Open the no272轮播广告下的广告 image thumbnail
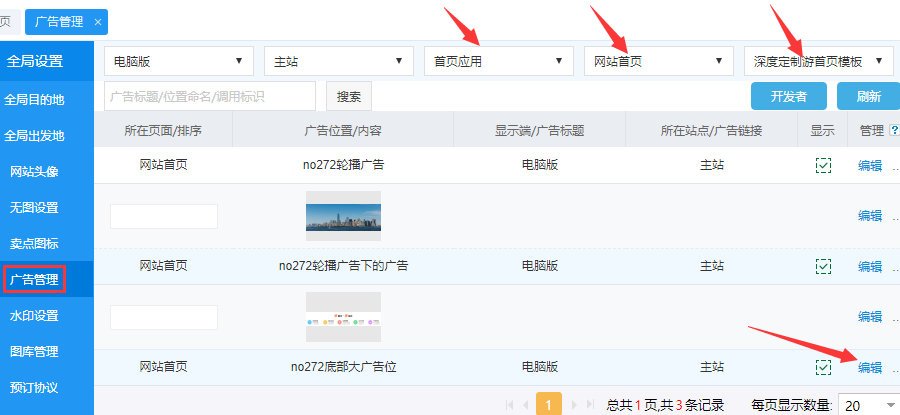 tap(343, 316)
